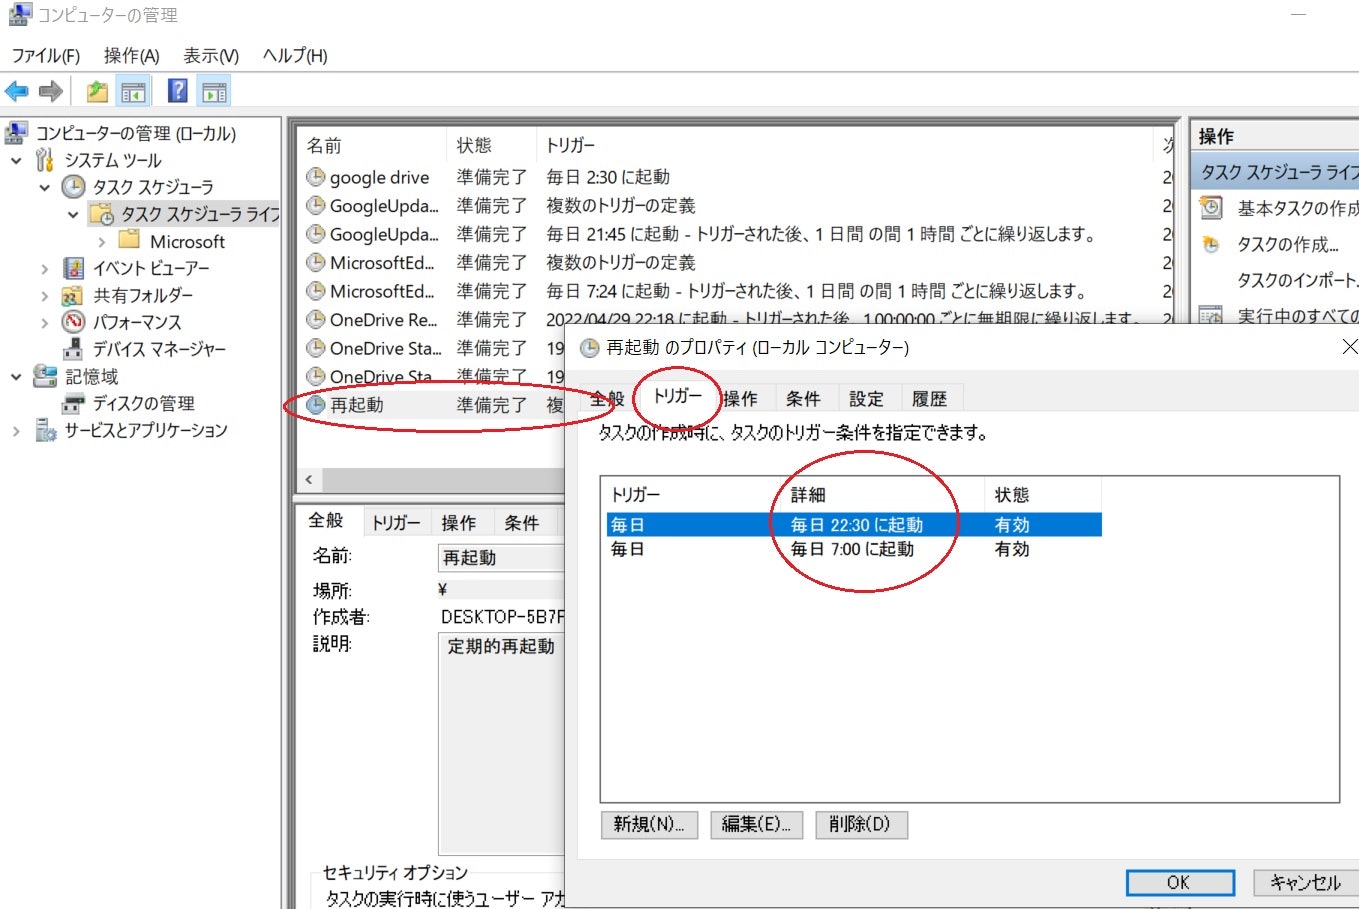Select the 毎日 22:30 に起動 trigger row
The image size is (1359, 909).
(x=854, y=524)
